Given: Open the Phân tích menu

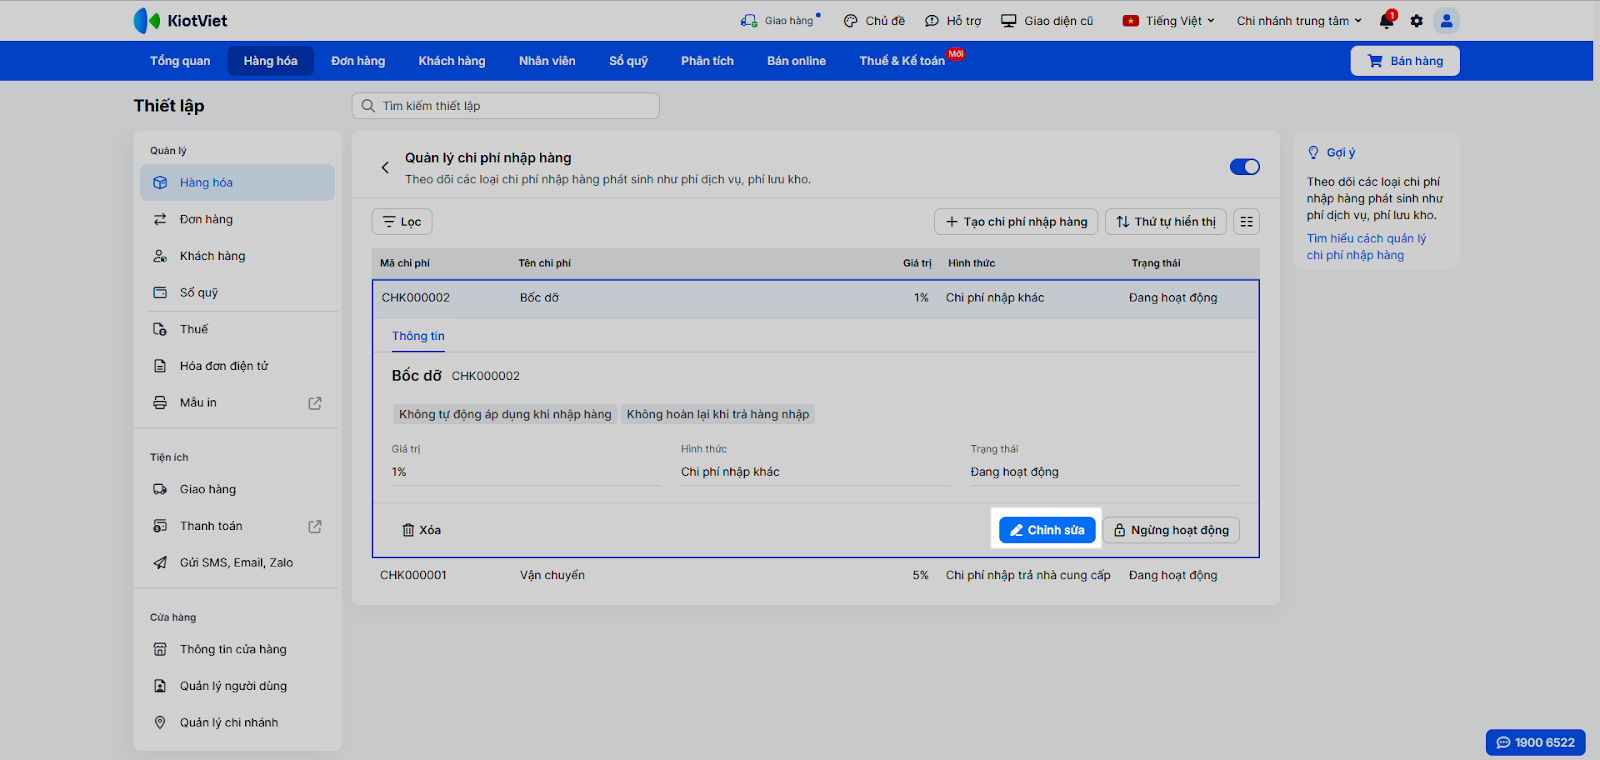Looking at the screenshot, I should 708,61.
